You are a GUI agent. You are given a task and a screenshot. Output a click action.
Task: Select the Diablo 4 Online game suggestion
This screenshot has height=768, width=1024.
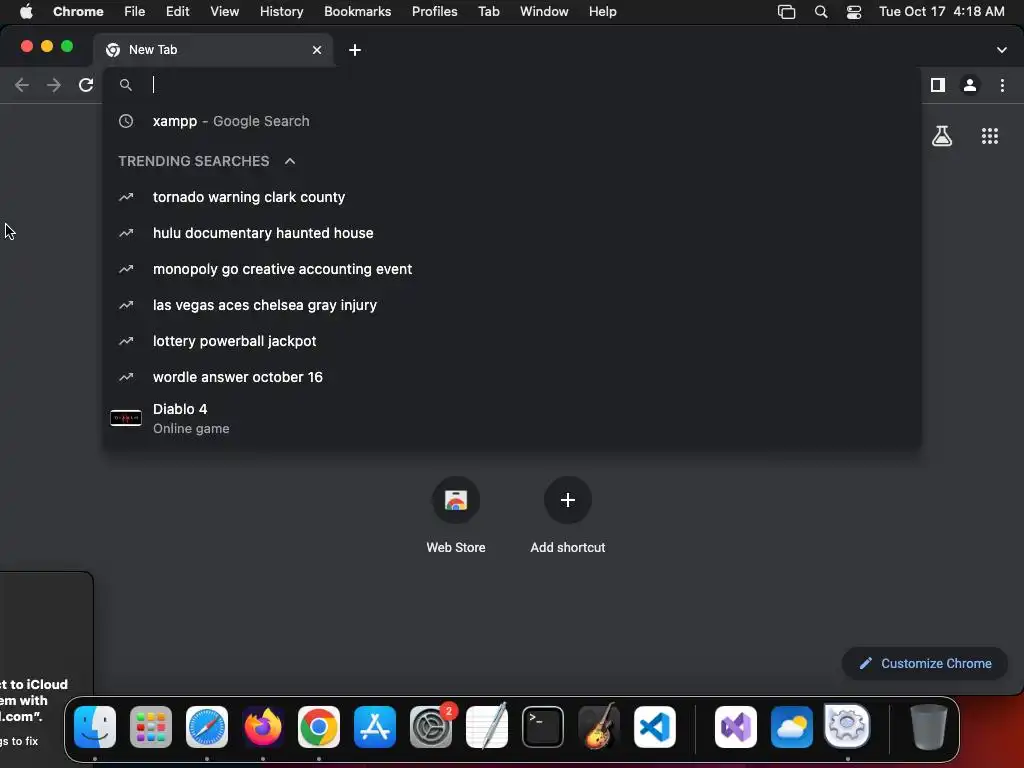tap(511, 419)
